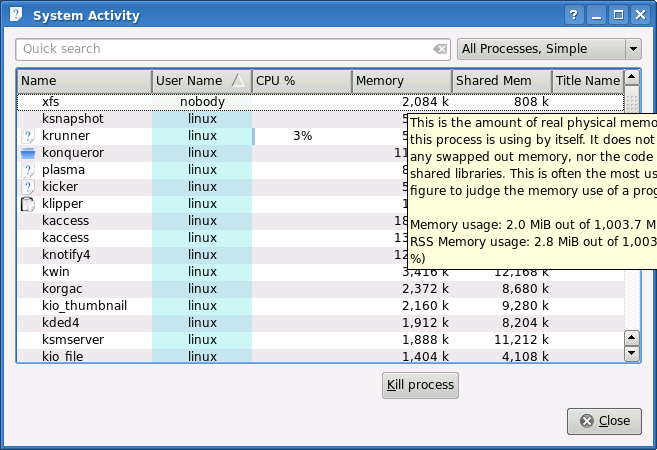Click kded4's 8,204 k shared memory value
Screen dimensions: 657x450
point(525,323)
